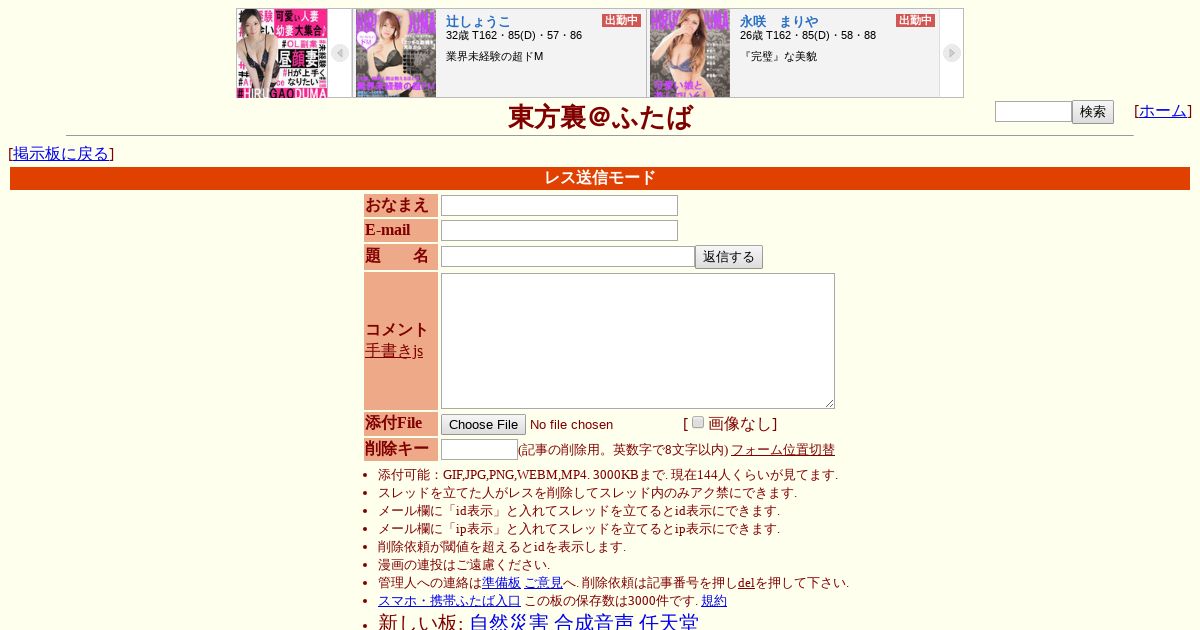Click the 永咲 まりや name link
Viewport: 1200px width, 630px height.
click(779, 21)
